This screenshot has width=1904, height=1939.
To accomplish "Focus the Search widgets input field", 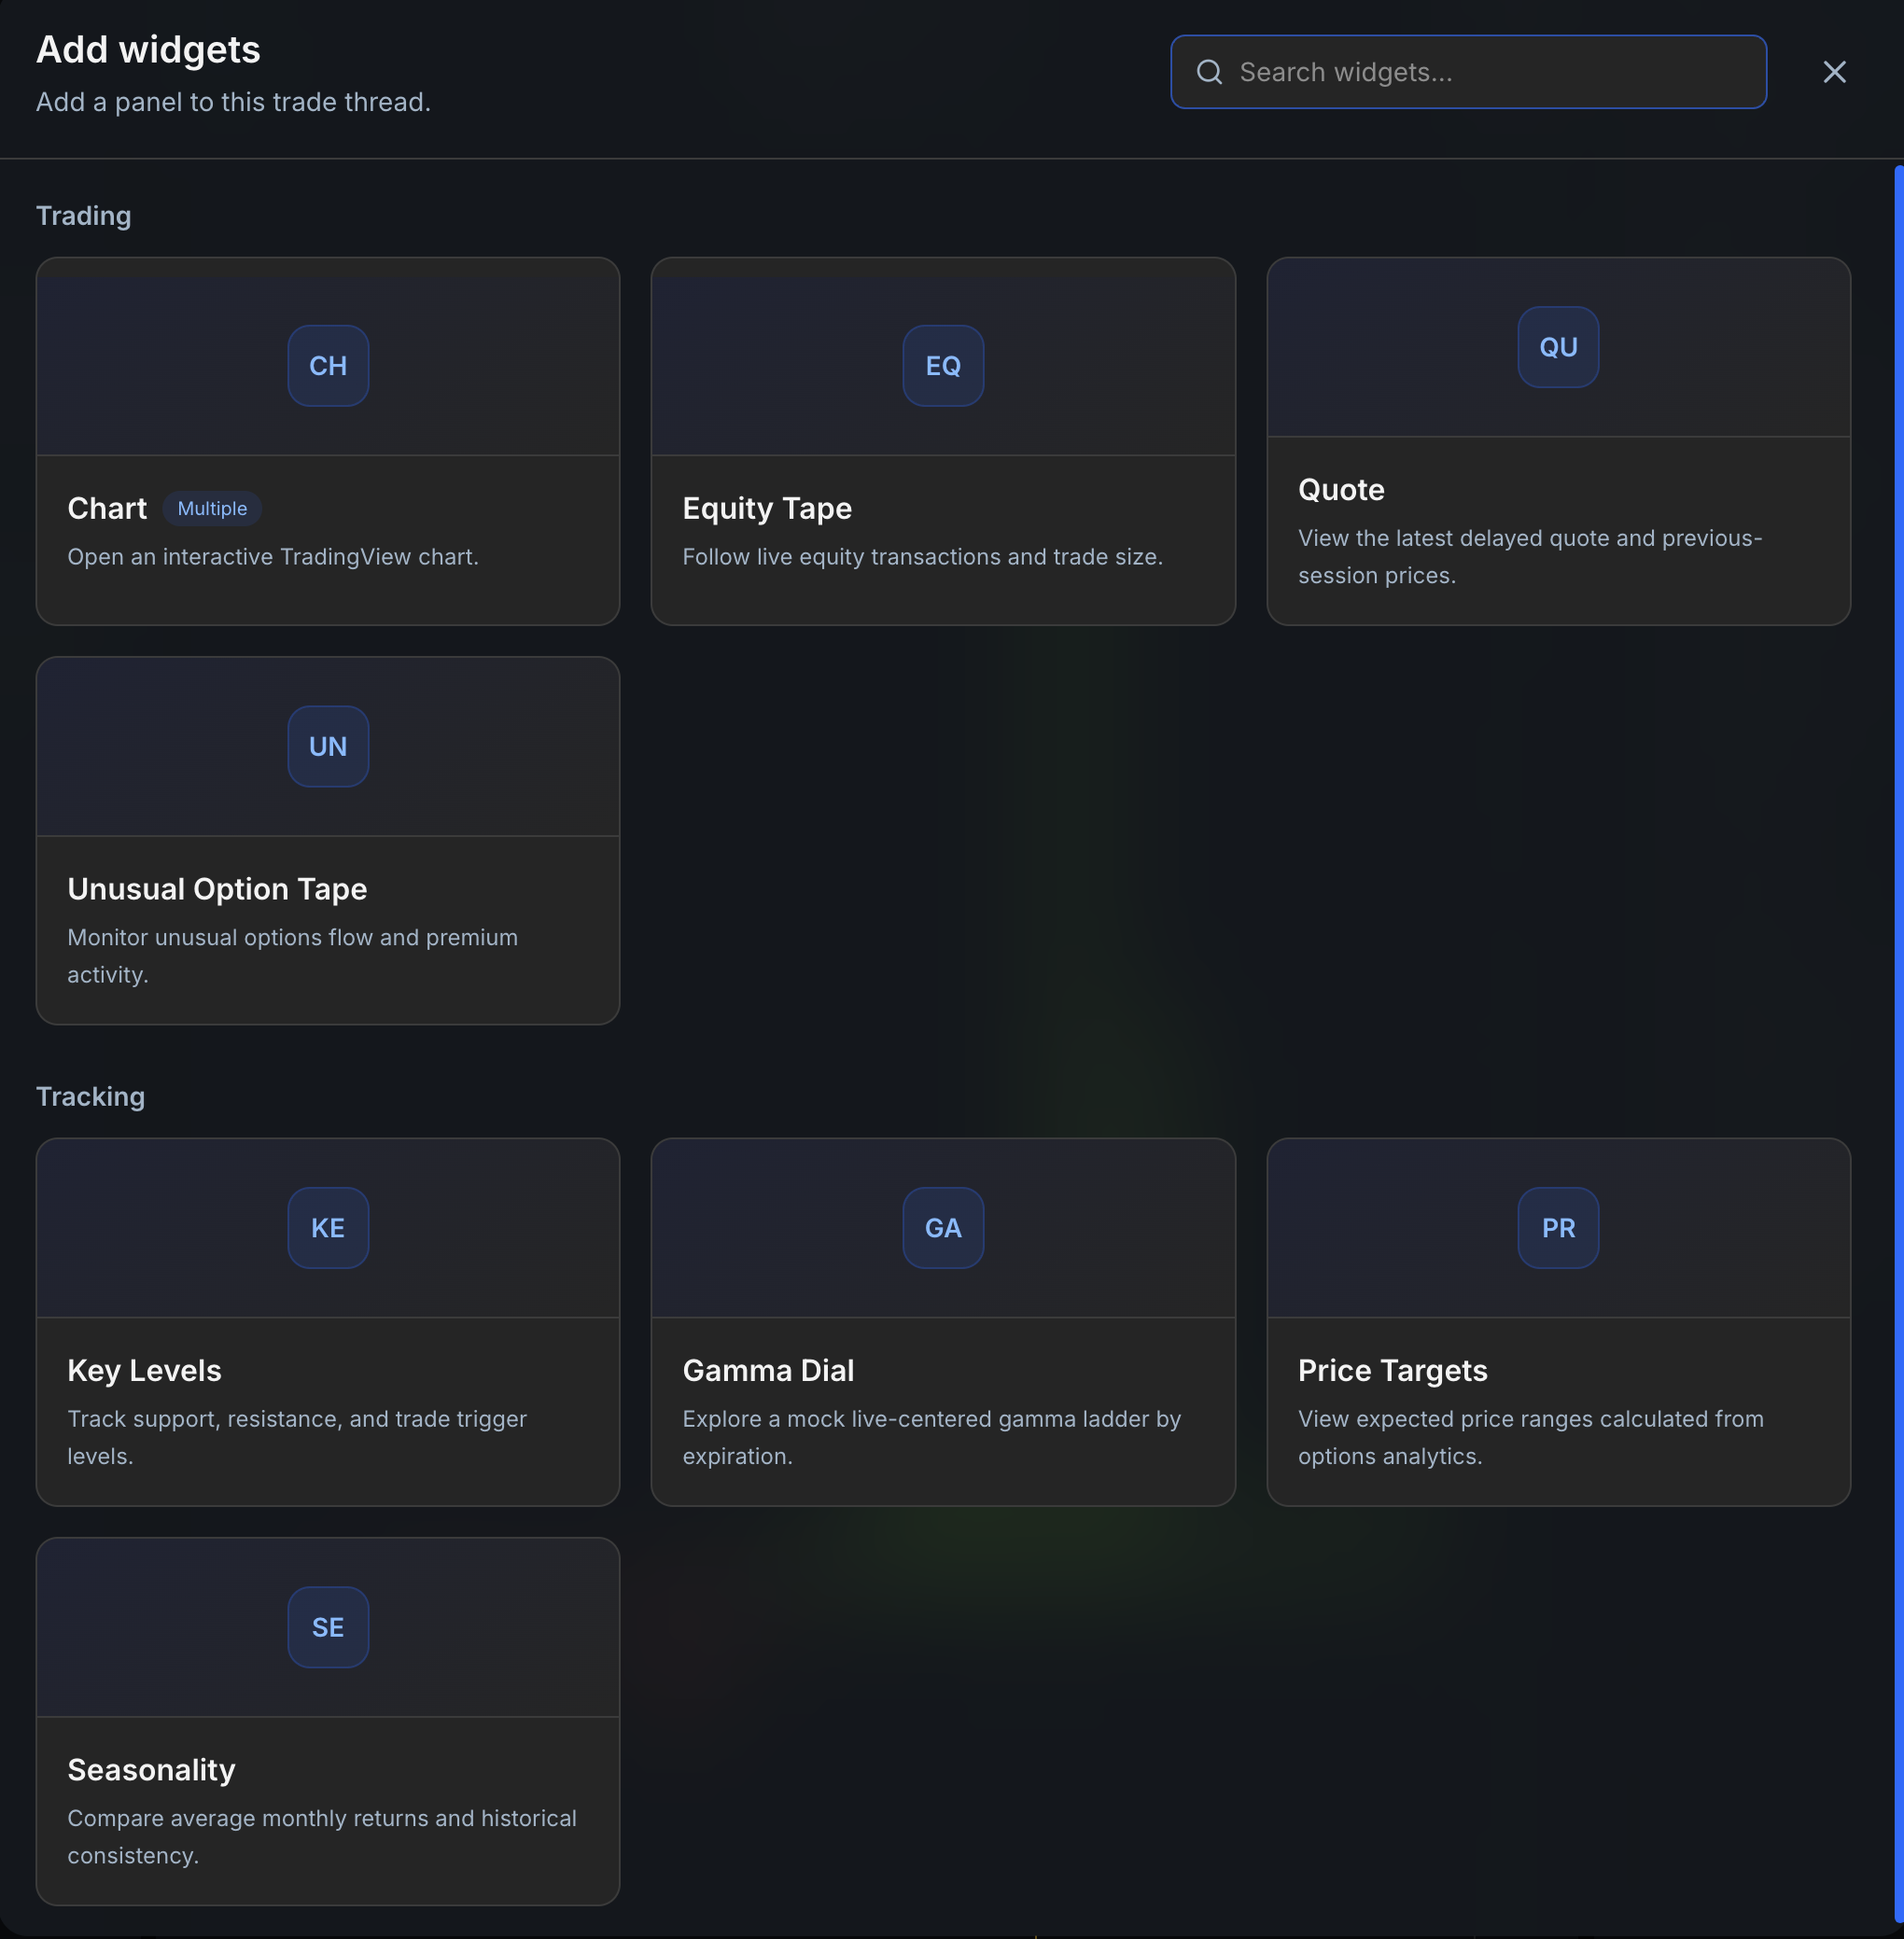I will tap(1468, 72).
